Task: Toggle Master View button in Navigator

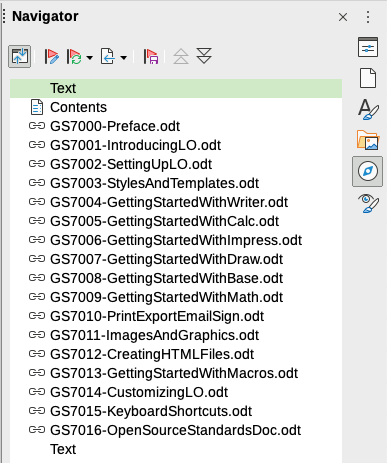Action: (x=20, y=56)
